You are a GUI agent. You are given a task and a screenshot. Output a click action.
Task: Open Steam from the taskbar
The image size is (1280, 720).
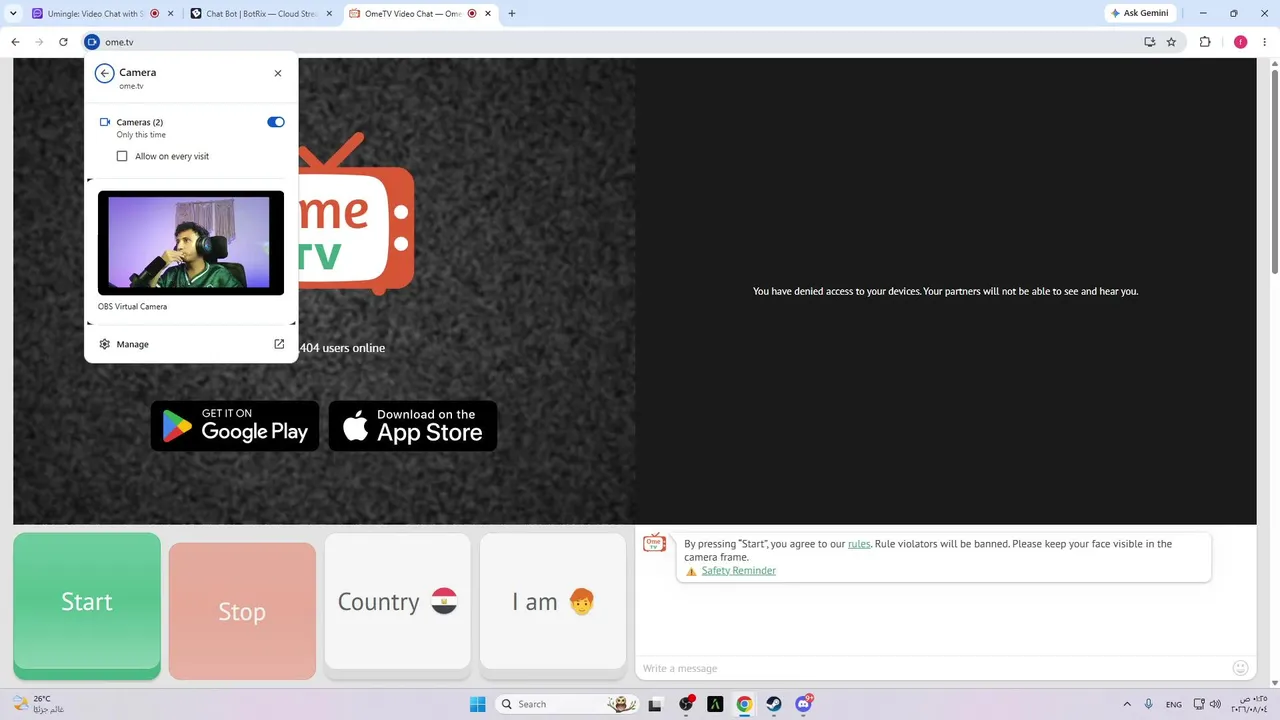click(774, 704)
